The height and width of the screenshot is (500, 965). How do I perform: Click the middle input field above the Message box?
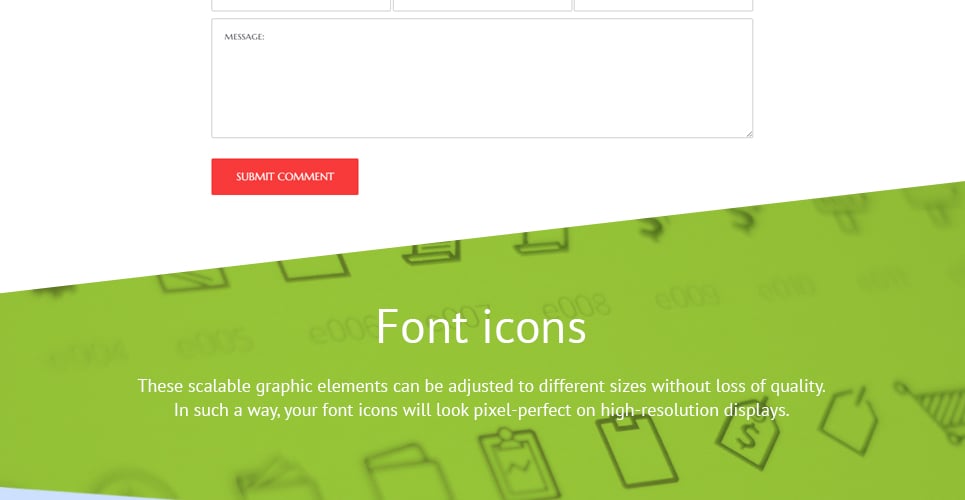pyautogui.click(x=482, y=5)
